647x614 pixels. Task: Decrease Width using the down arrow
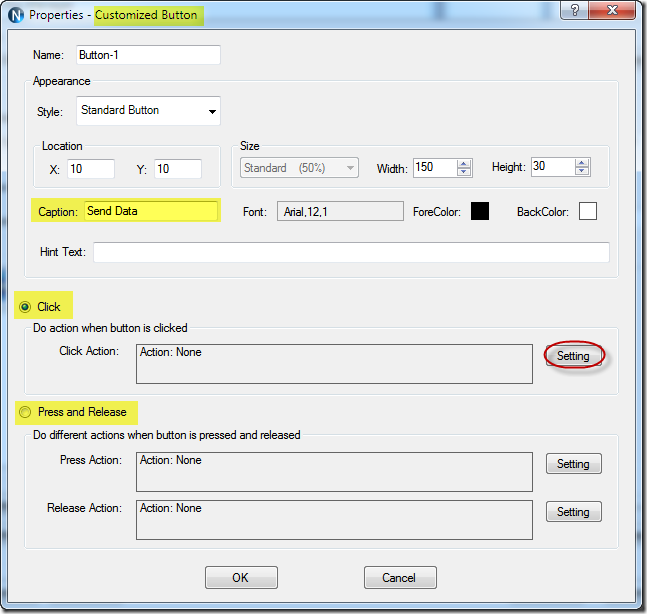tap(463, 171)
